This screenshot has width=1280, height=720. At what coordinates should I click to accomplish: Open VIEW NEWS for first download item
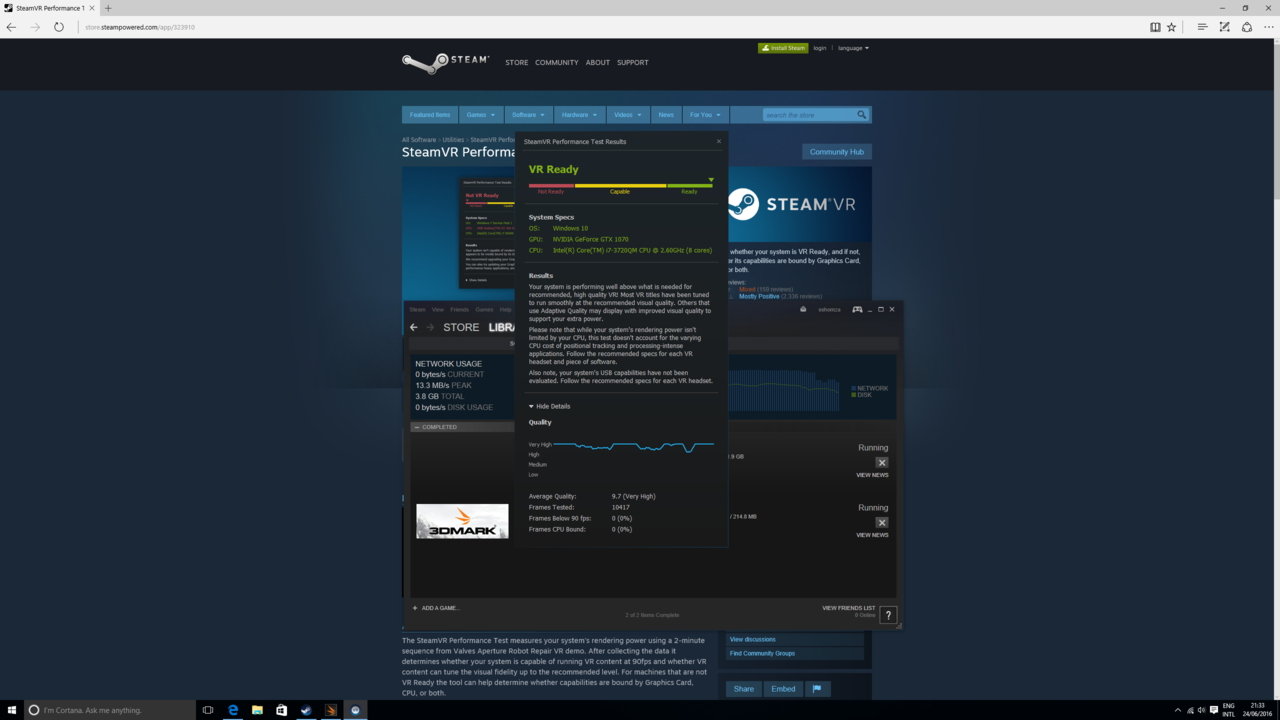pyautogui.click(x=872, y=475)
